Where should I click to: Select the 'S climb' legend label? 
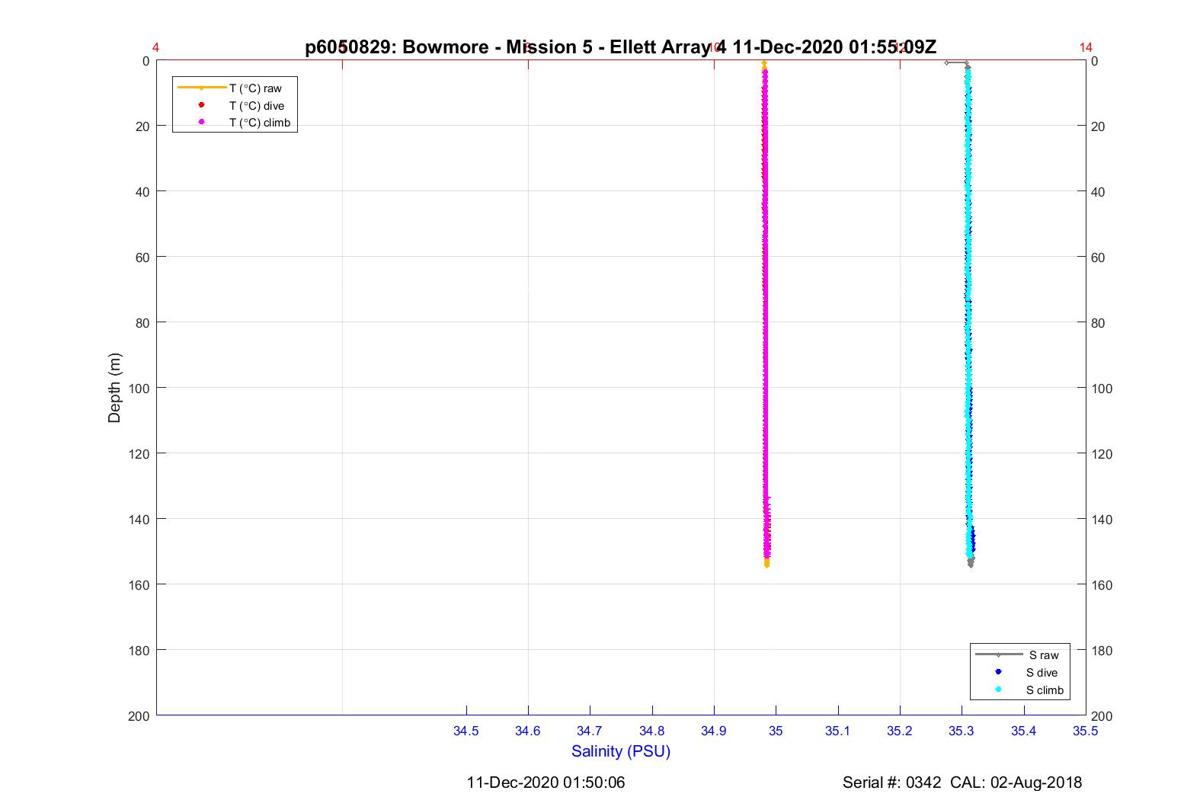pos(1046,691)
